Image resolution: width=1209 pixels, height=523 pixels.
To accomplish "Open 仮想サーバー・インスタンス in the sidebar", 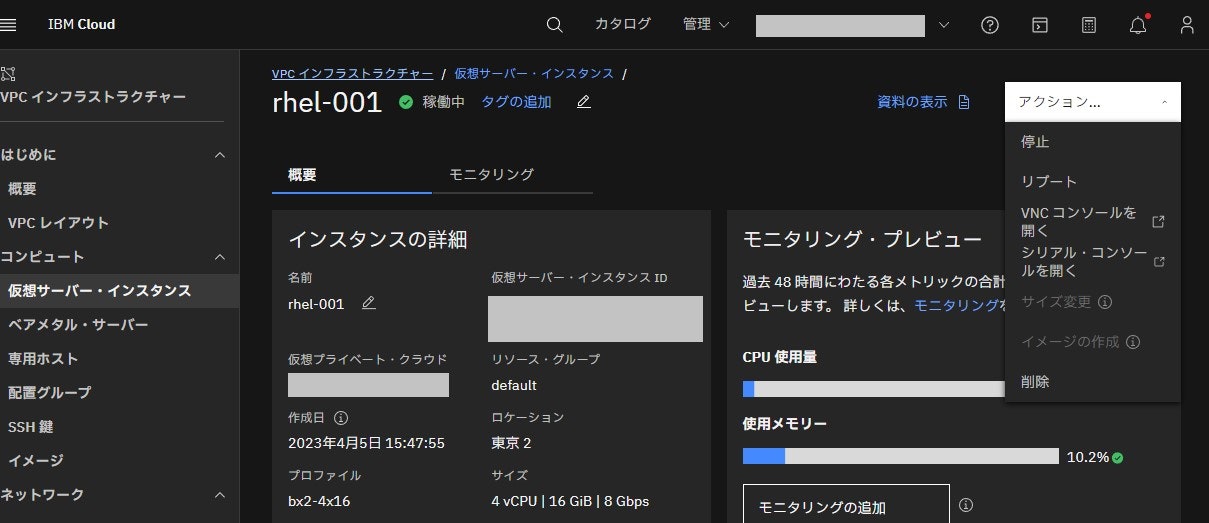I will point(120,291).
